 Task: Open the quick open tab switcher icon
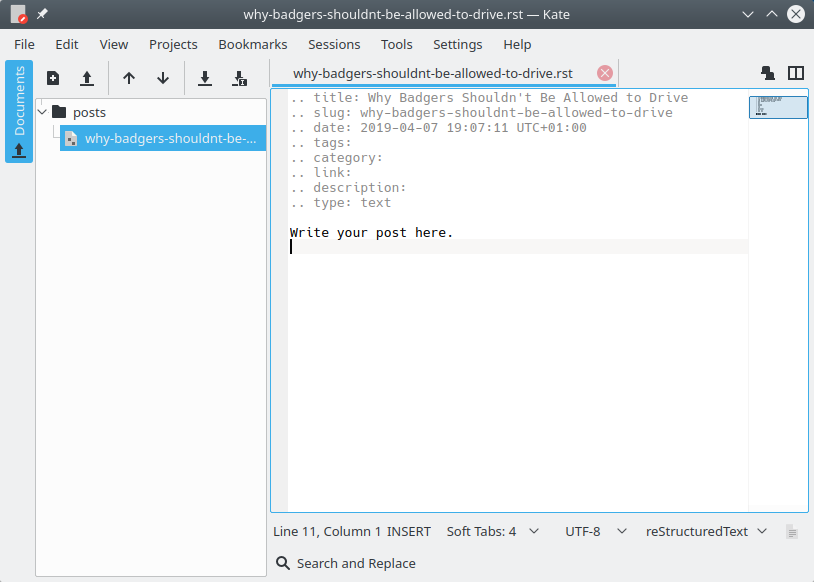coord(768,73)
